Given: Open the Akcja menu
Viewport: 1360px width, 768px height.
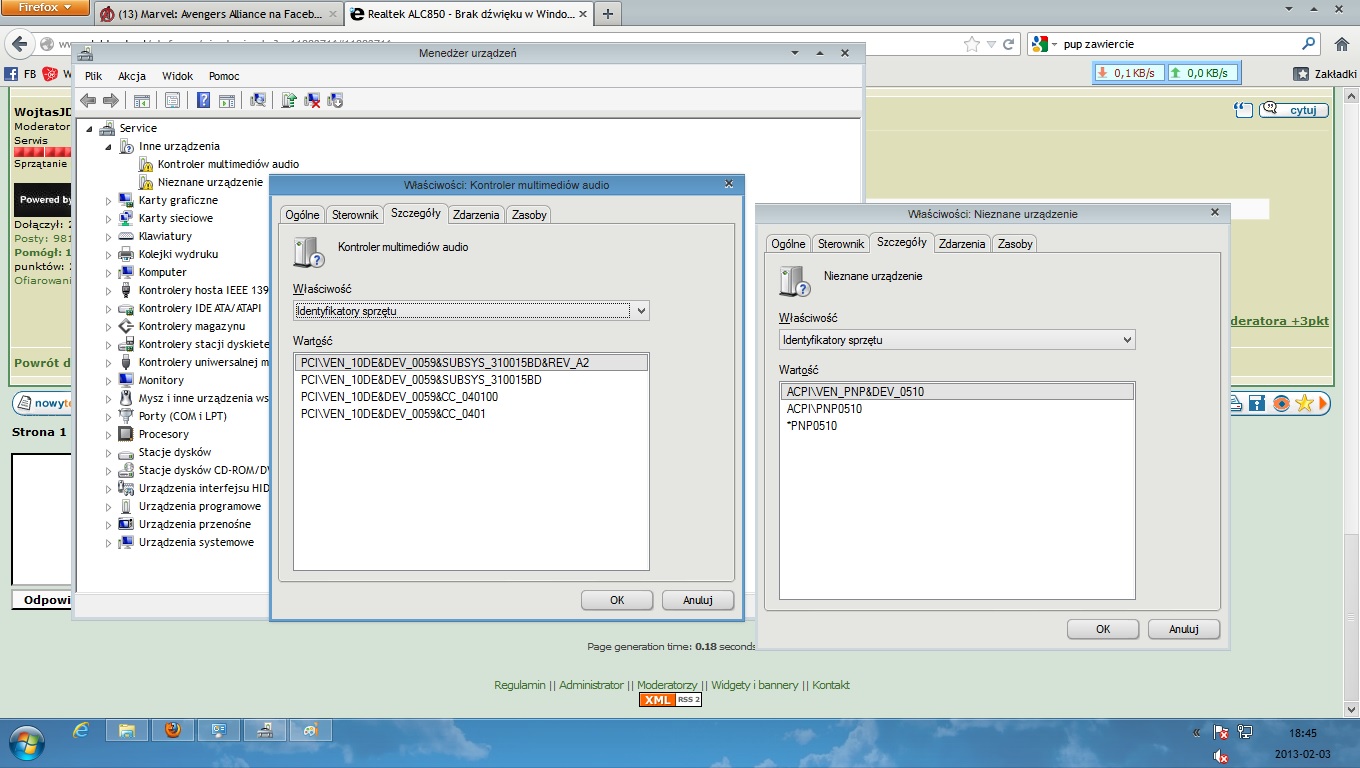Looking at the screenshot, I should [x=132, y=76].
